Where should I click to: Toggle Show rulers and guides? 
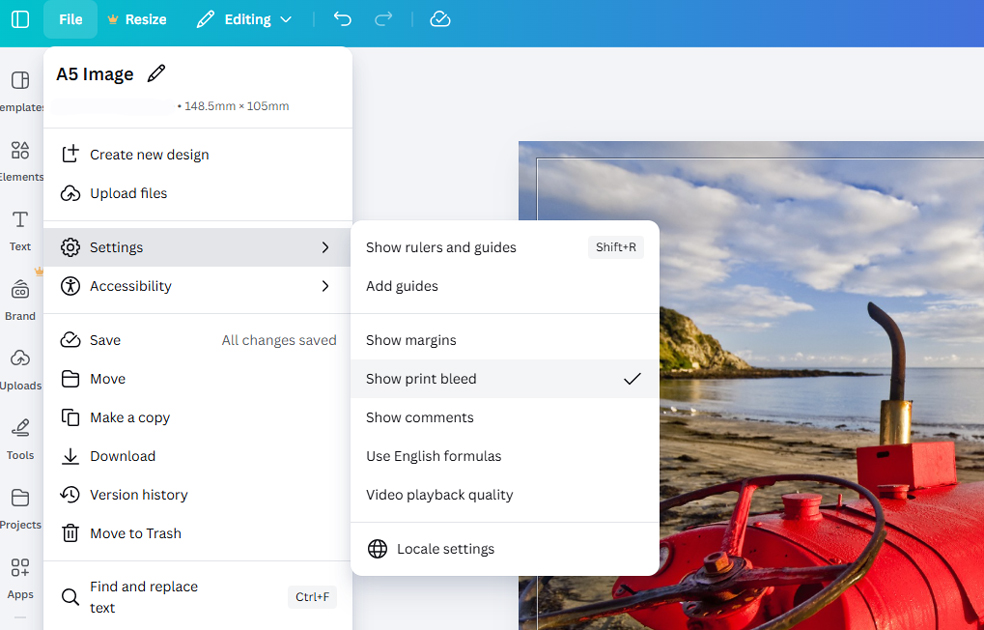505,247
